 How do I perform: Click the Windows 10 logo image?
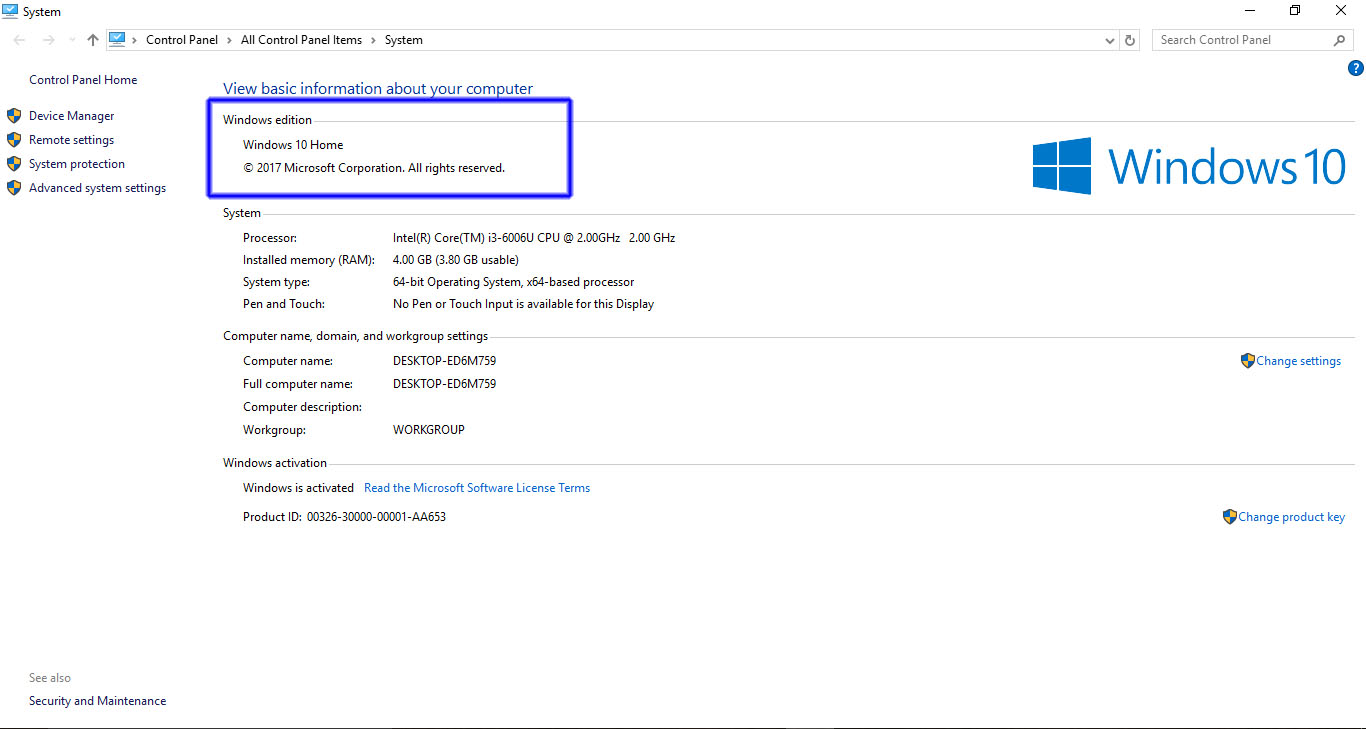(1189, 166)
